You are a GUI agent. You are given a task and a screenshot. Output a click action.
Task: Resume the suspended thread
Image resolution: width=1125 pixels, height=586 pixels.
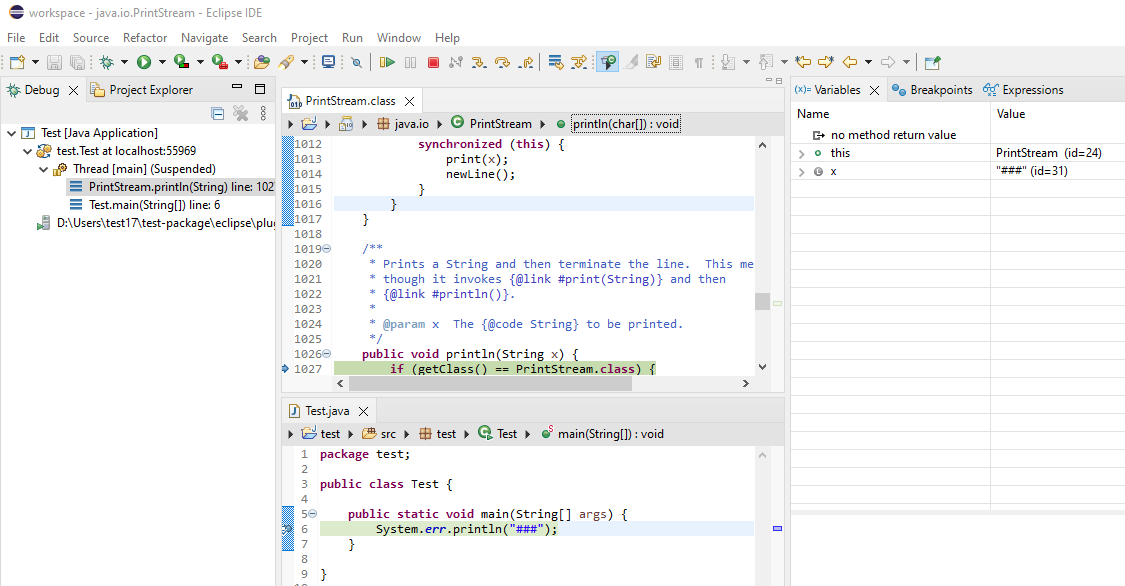tap(389, 61)
